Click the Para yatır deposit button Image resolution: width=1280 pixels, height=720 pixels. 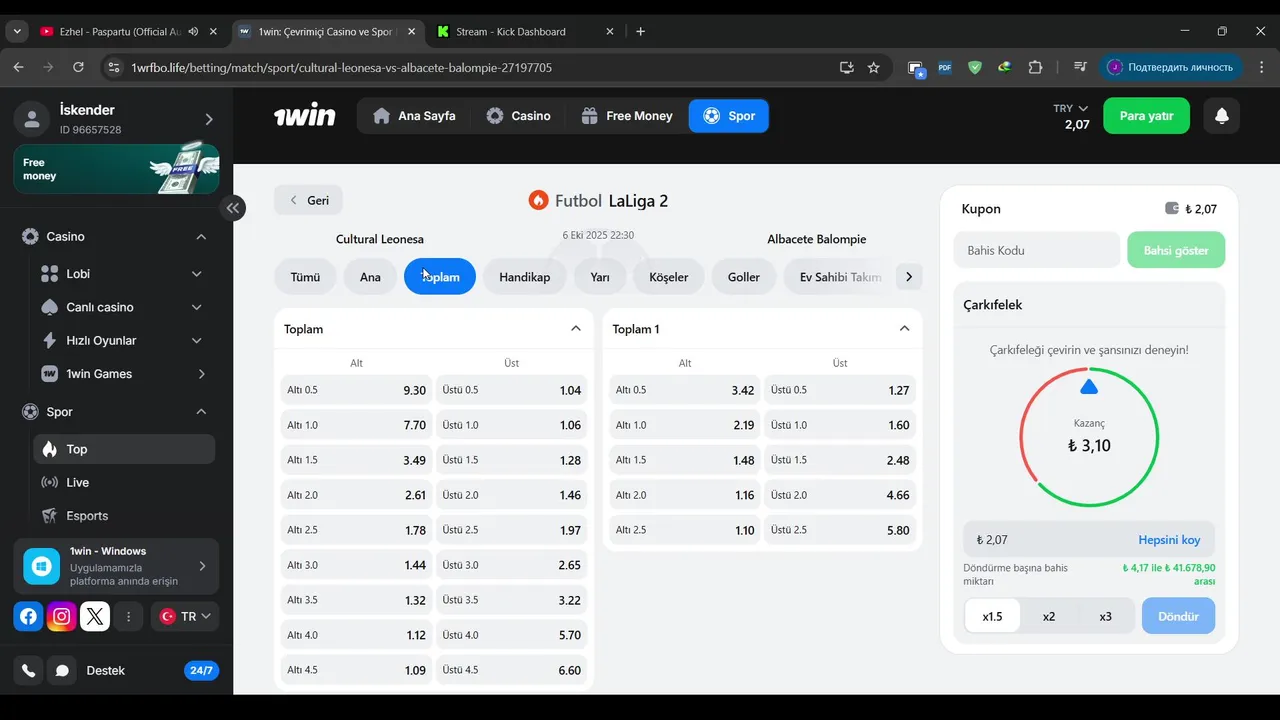[x=1146, y=116]
